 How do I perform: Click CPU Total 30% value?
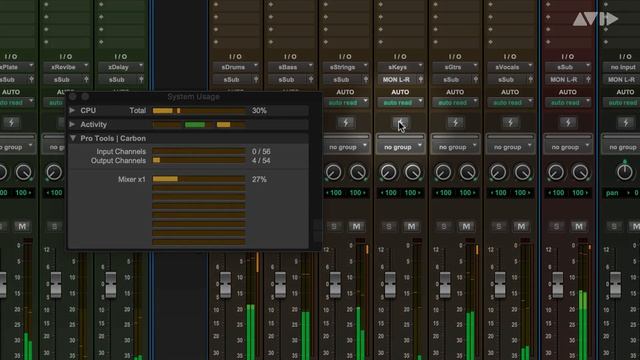pyautogui.click(x=259, y=111)
